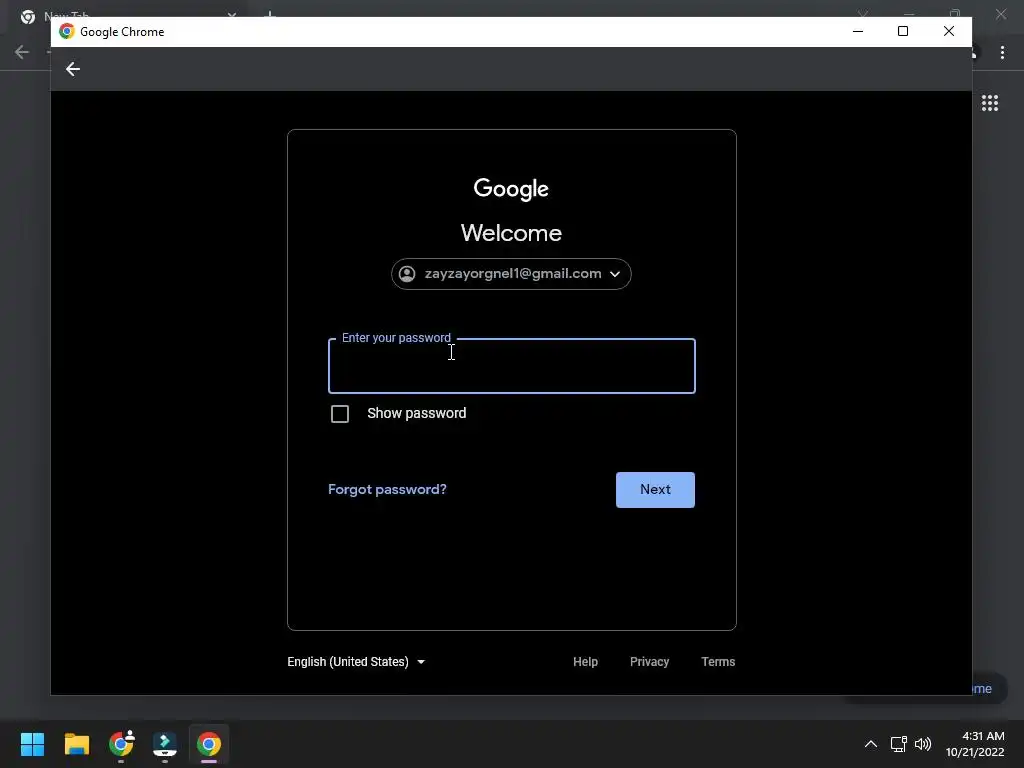Open the Filmora recorder taskbar icon
Screen dimensions: 1024x768
(165, 744)
